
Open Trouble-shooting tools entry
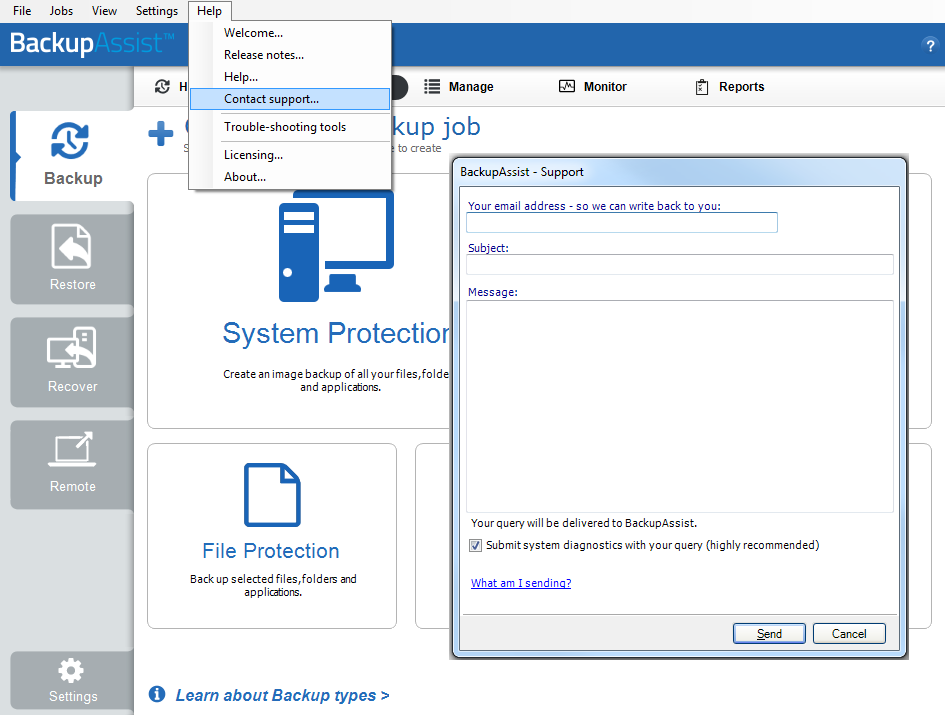pos(289,127)
